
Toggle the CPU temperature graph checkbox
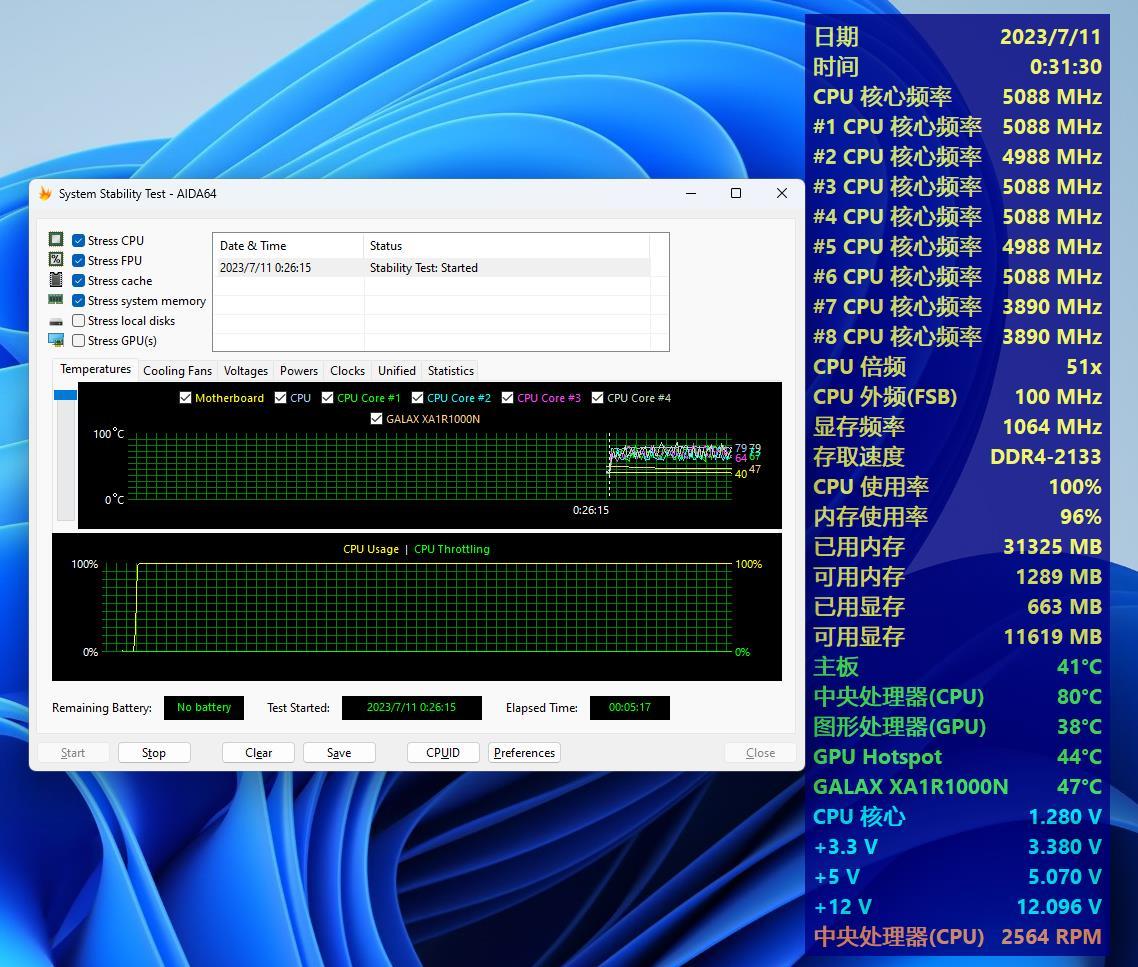pos(280,398)
